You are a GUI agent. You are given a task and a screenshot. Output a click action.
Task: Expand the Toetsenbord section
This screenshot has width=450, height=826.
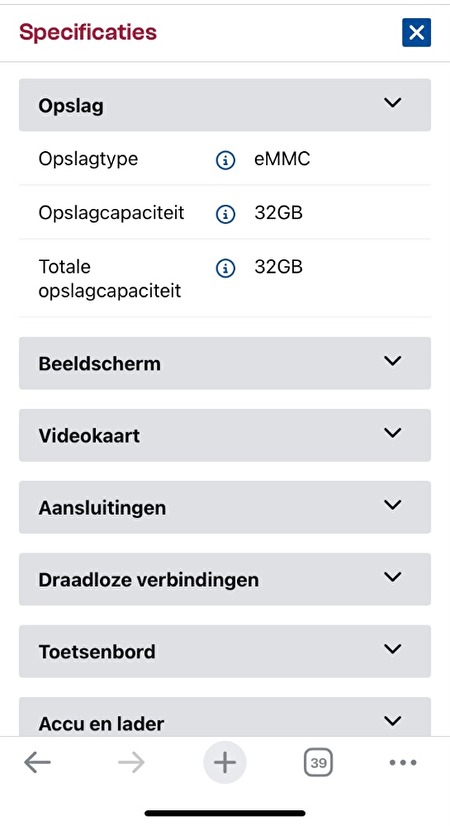[x=225, y=651]
